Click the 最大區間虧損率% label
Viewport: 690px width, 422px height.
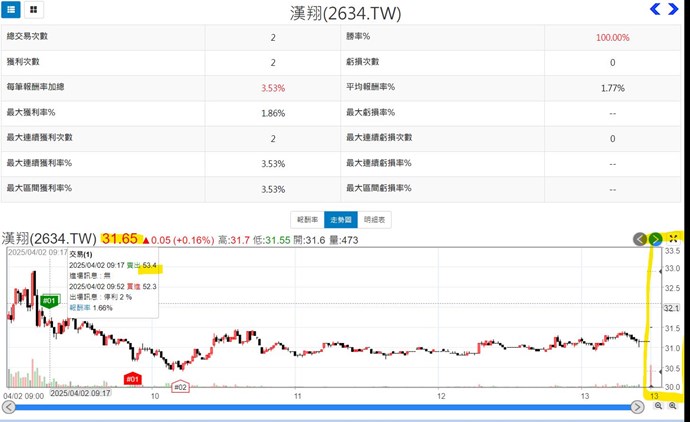[x=378, y=188]
